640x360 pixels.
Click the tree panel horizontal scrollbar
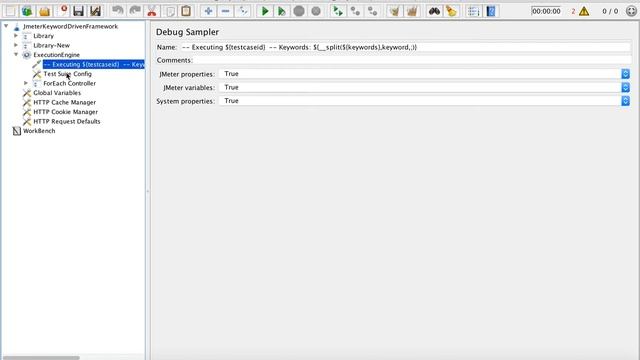pos(41,358)
